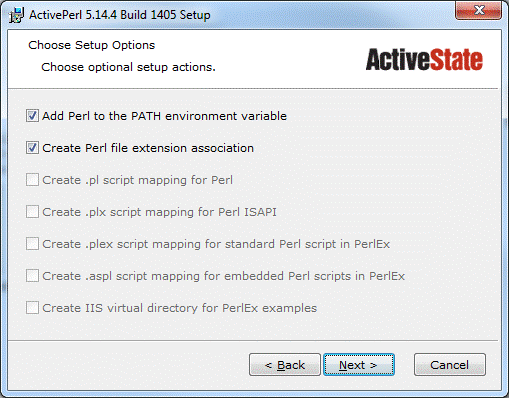Go to previous step with Back button
This screenshot has width=509, height=398.
point(285,365)
